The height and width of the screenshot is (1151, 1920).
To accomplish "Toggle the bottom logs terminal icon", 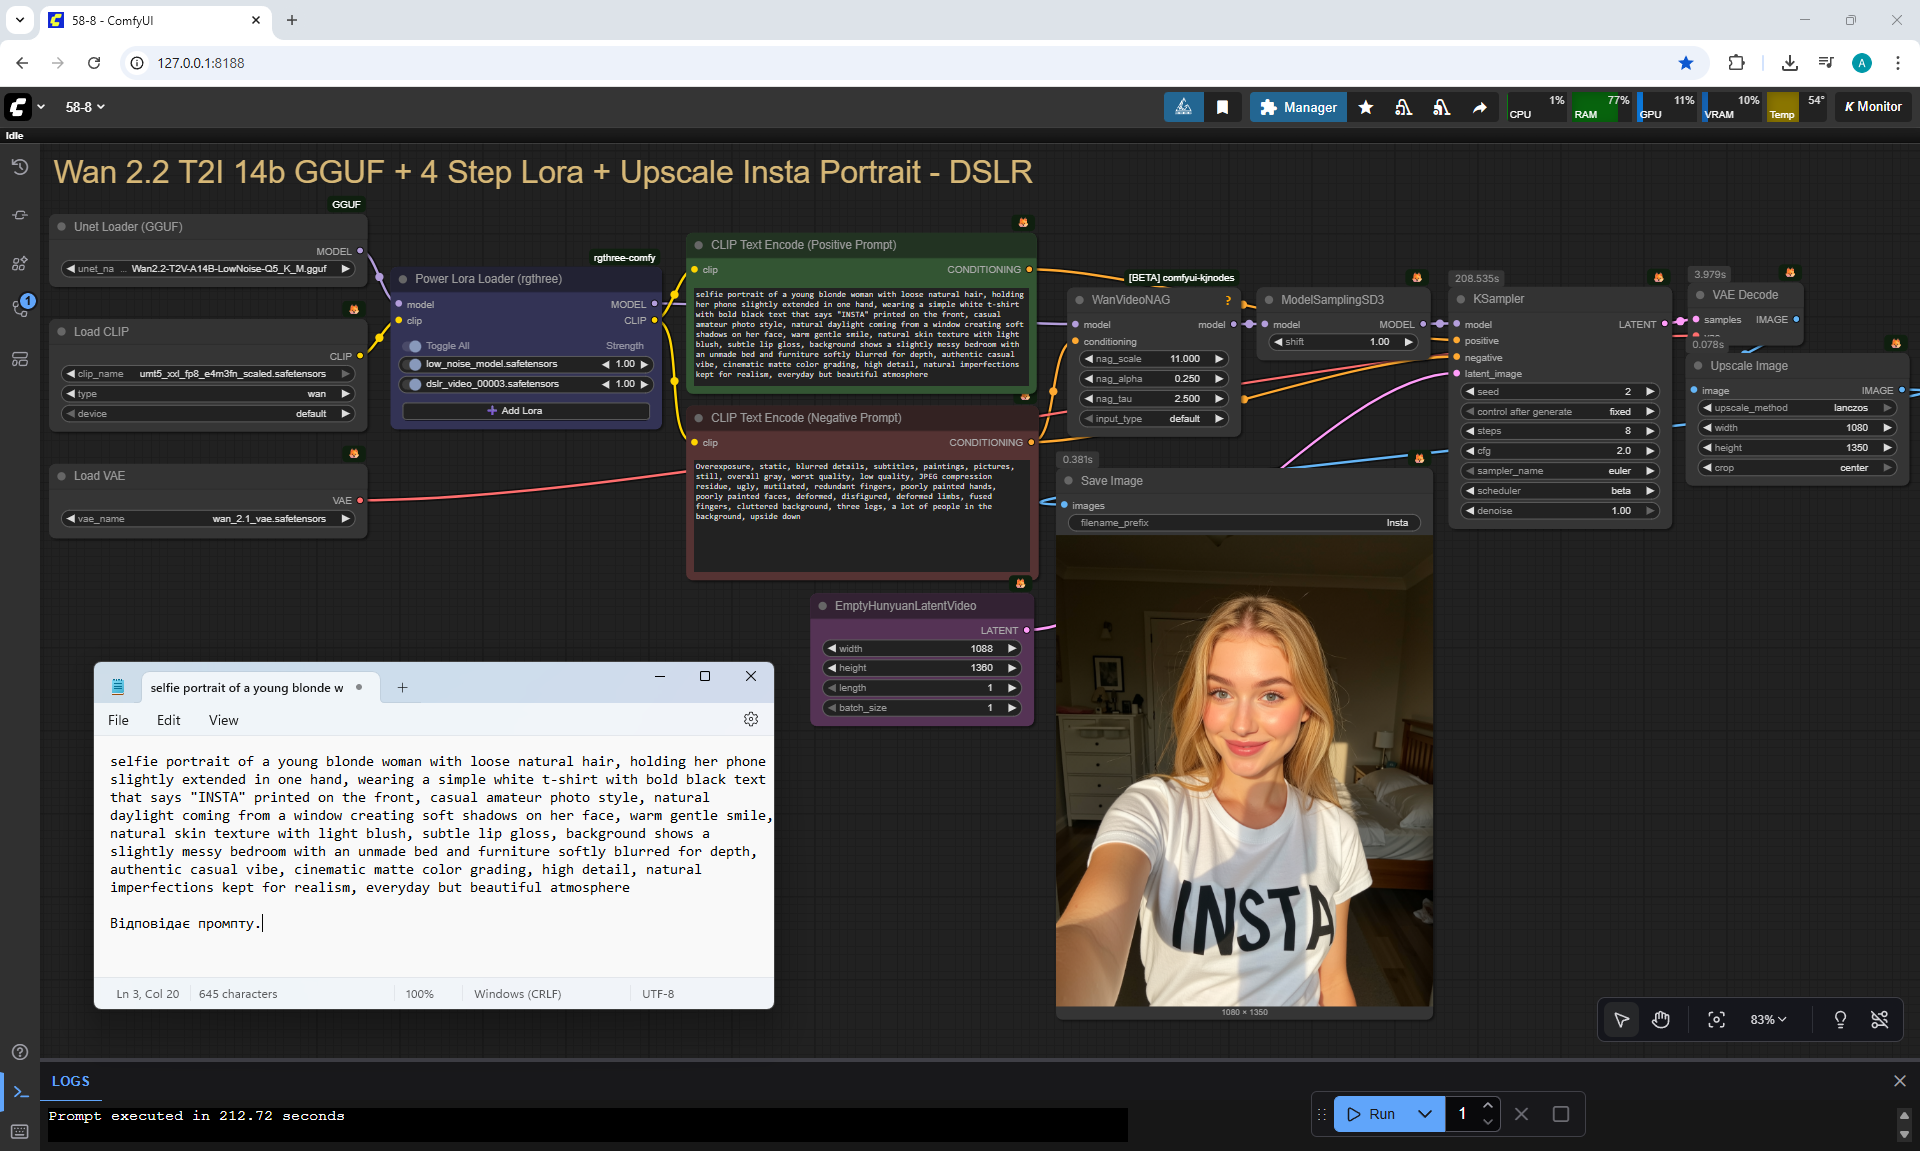I will pos(20,1092).
